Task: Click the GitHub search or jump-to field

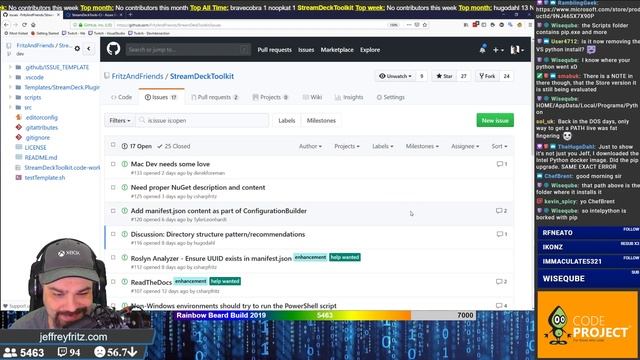Action: coord(187,50)
